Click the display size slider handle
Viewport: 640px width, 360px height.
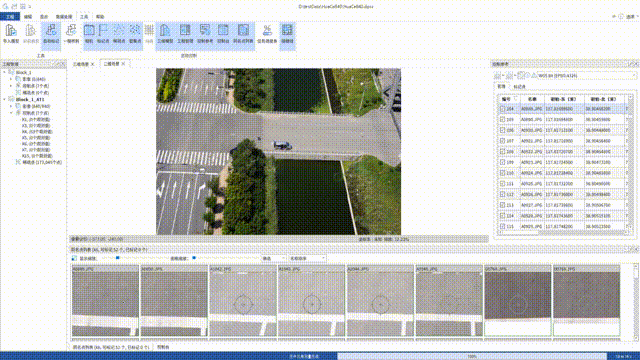point(118,258)
